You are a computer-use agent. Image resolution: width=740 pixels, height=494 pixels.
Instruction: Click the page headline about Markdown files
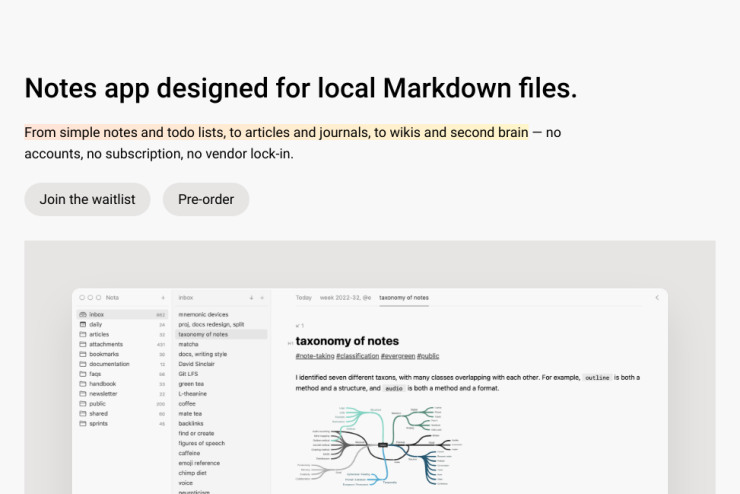click(x=301, y=88)
